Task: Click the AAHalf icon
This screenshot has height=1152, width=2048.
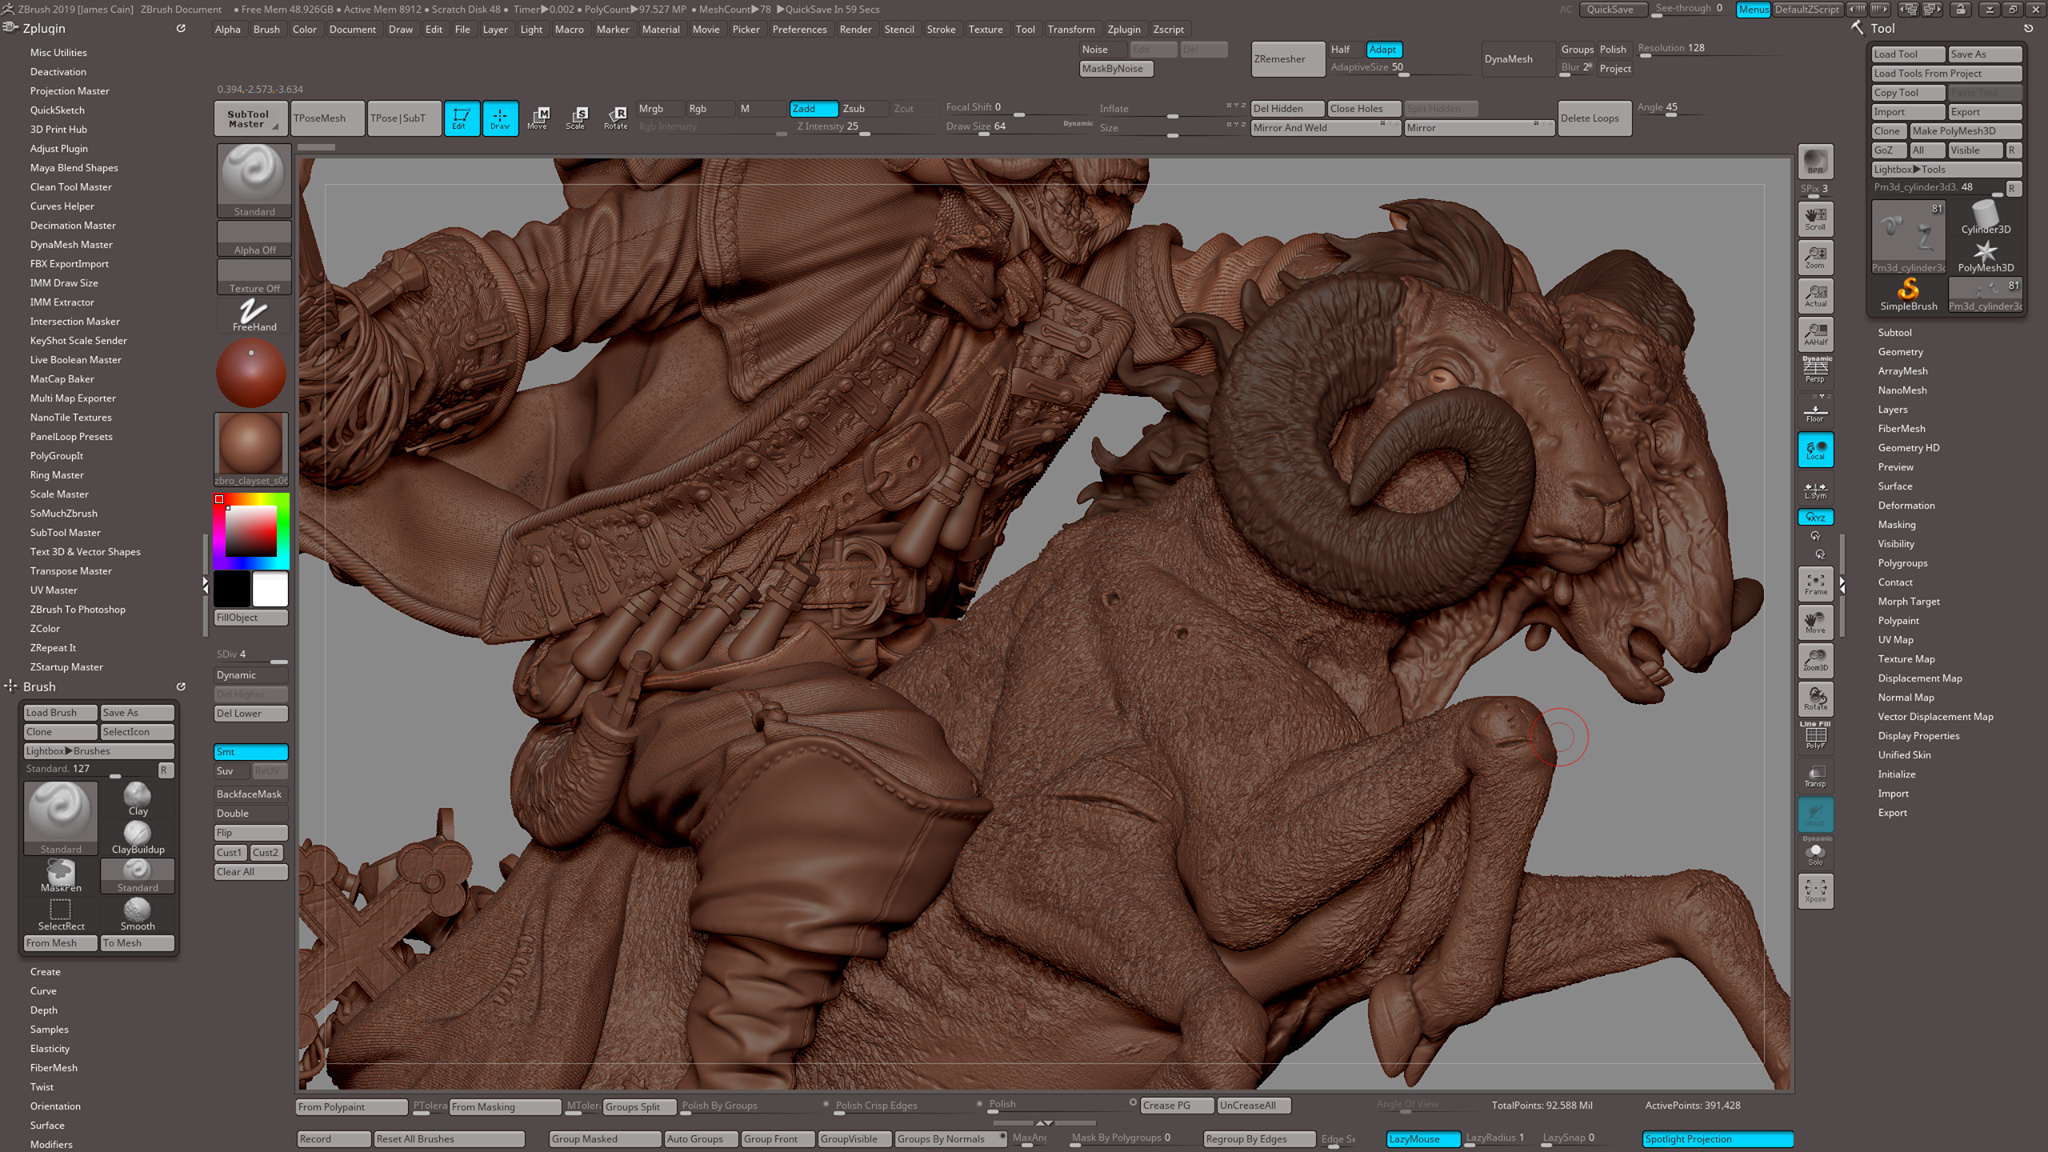Action: coord(1815,333)
